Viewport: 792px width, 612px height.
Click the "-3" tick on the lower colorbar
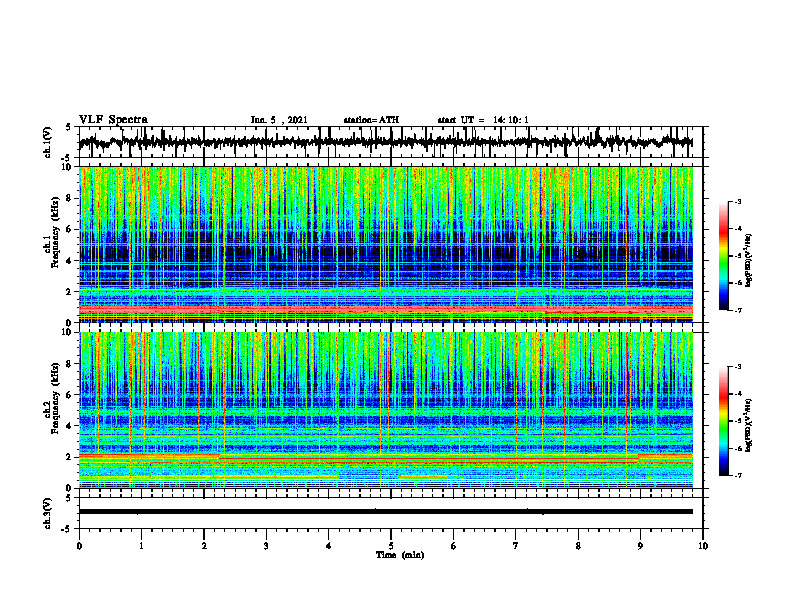point(738,367)
